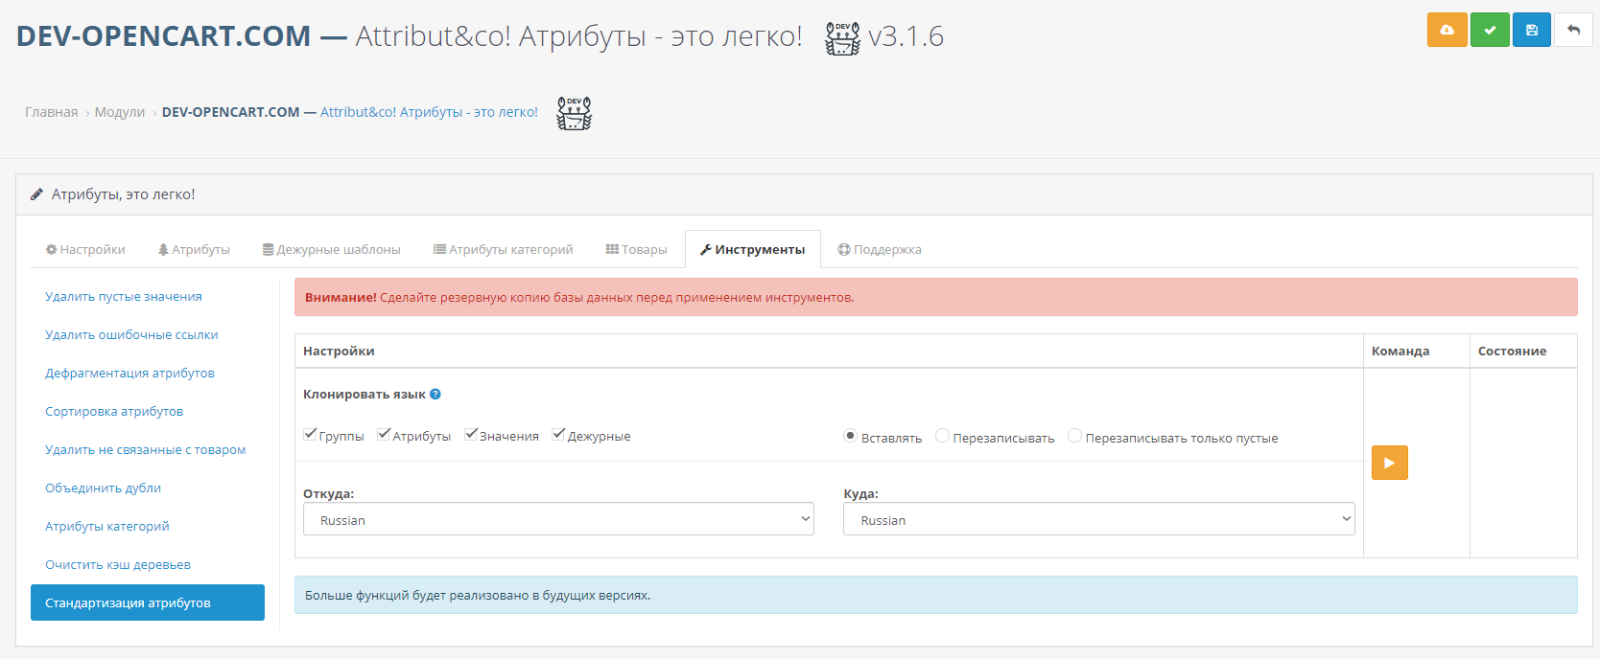Viewport: 1600px width, 660px height.
Task: Click the Внимание! backup warning alert
Action: pyautogui.click(x=936, y=297)
